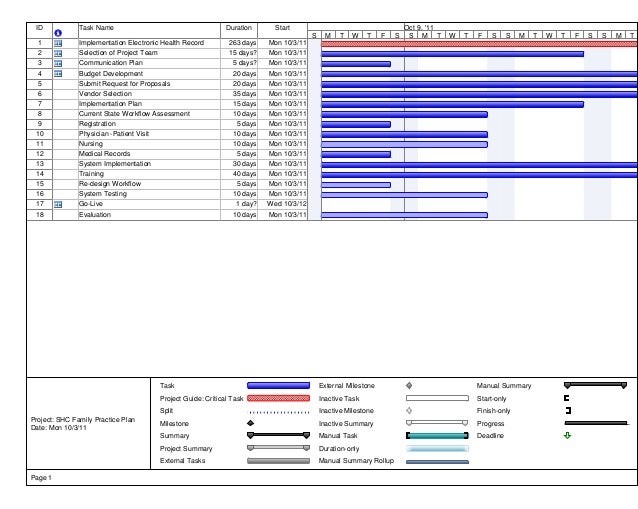638x509 pixels.
Task: Select the Registration task name
Action: click(97, 124)
